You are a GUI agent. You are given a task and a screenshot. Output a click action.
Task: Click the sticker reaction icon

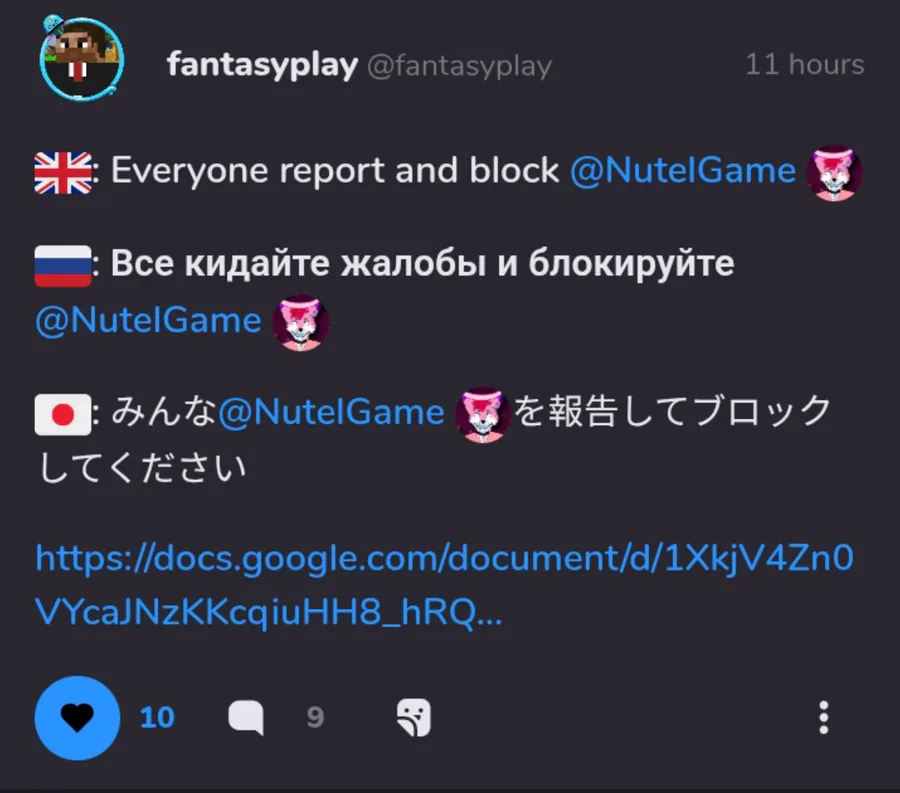(413, 717)
